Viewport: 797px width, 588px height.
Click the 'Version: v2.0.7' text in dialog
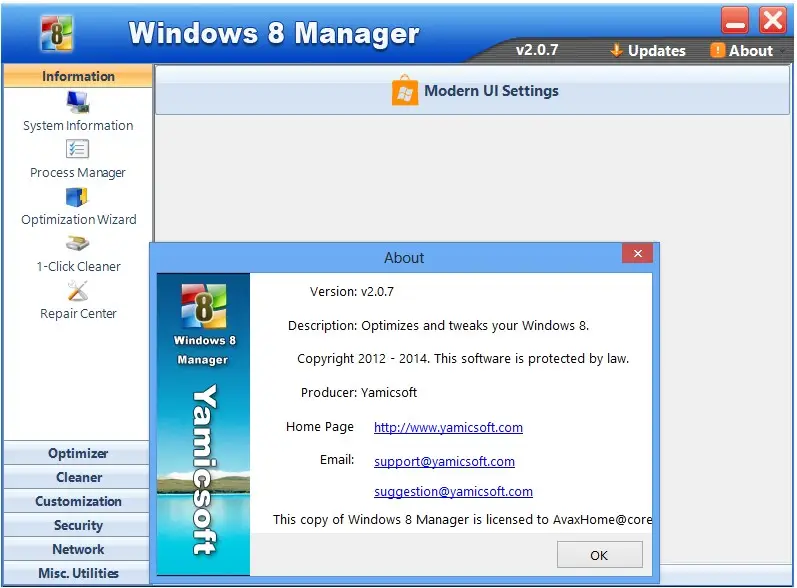352,292
